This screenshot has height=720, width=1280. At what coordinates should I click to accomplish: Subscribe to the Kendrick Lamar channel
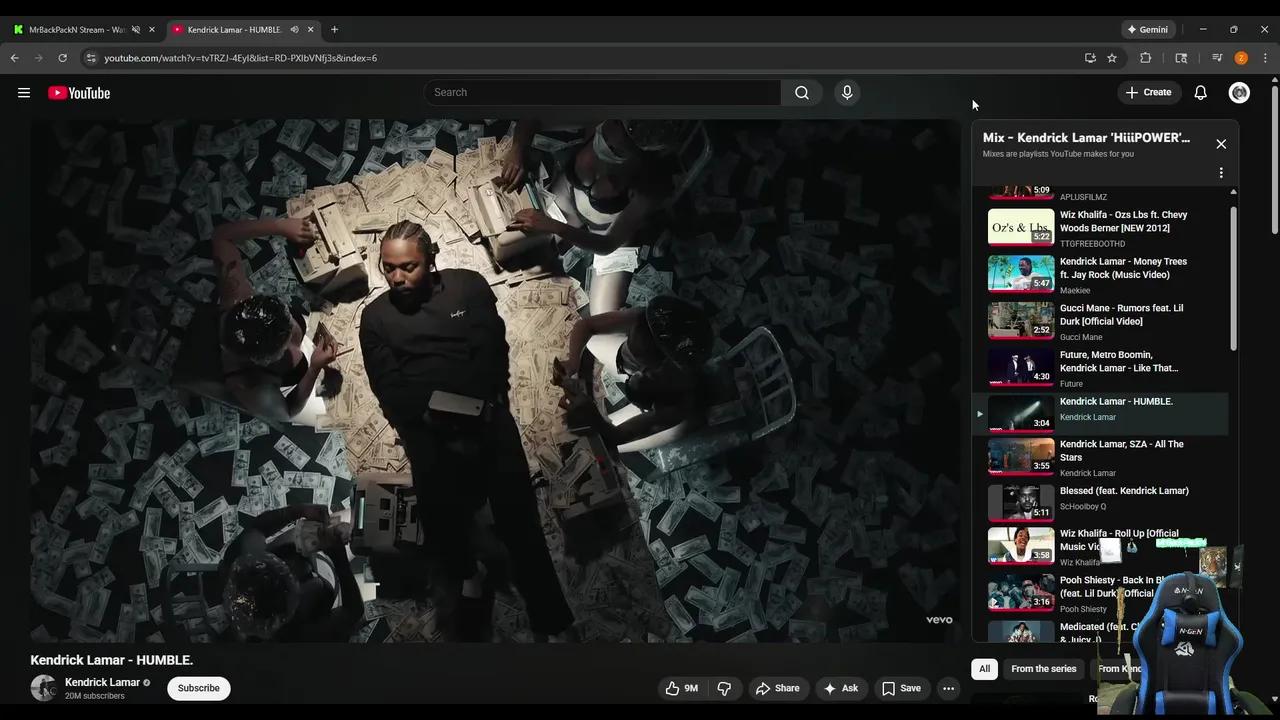point(198,688)
